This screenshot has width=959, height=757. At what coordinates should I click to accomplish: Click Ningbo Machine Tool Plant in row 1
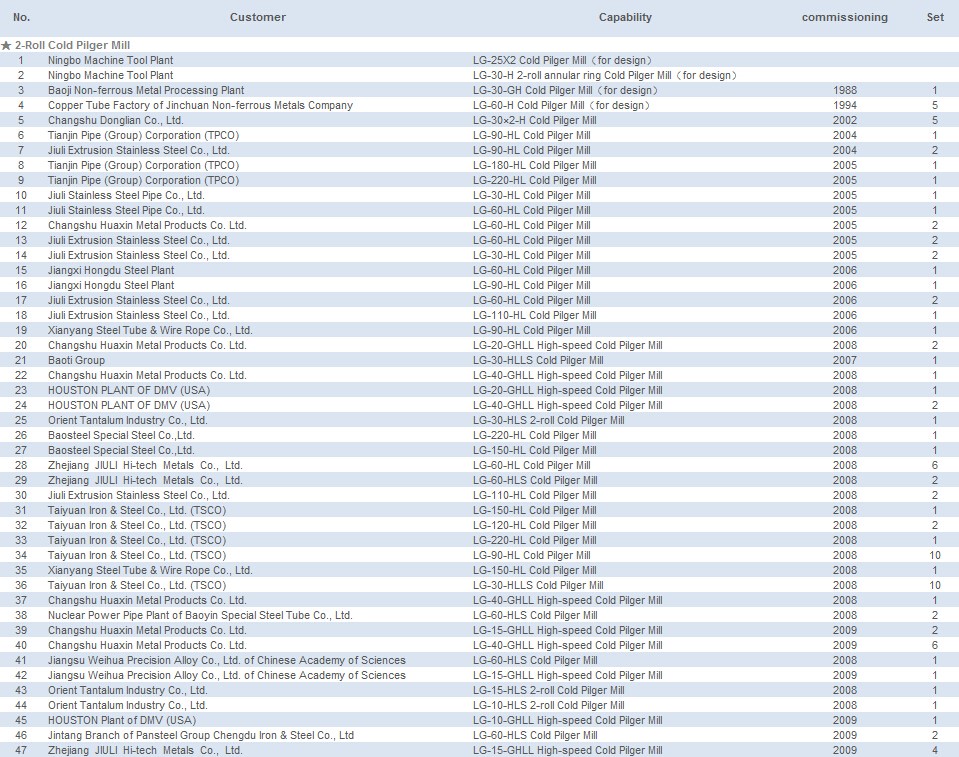pyautogui.click(x=111, y=61)
